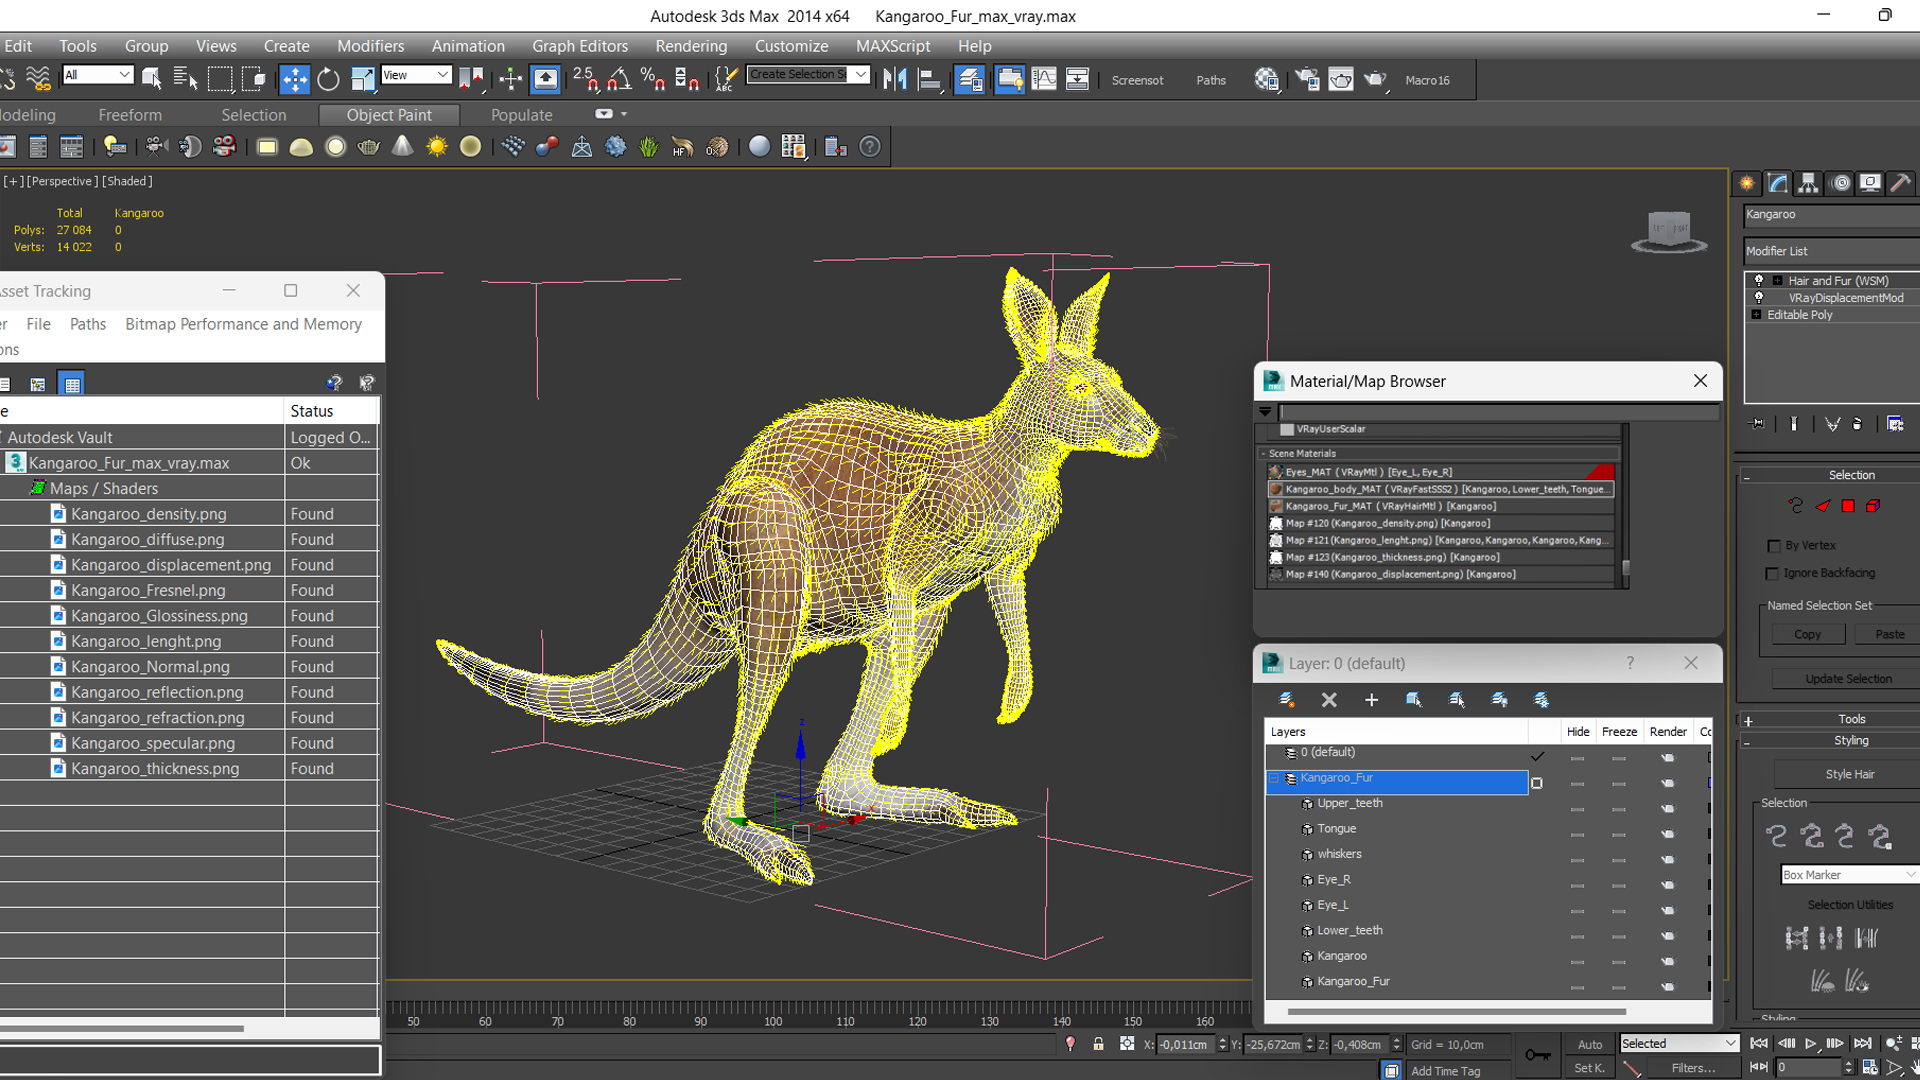Image resolution: width=1920 pixels, height=1080 pixels.
Task: Enable the Ignore Backfacing checkbox
Action: (x=1772, y=574)
